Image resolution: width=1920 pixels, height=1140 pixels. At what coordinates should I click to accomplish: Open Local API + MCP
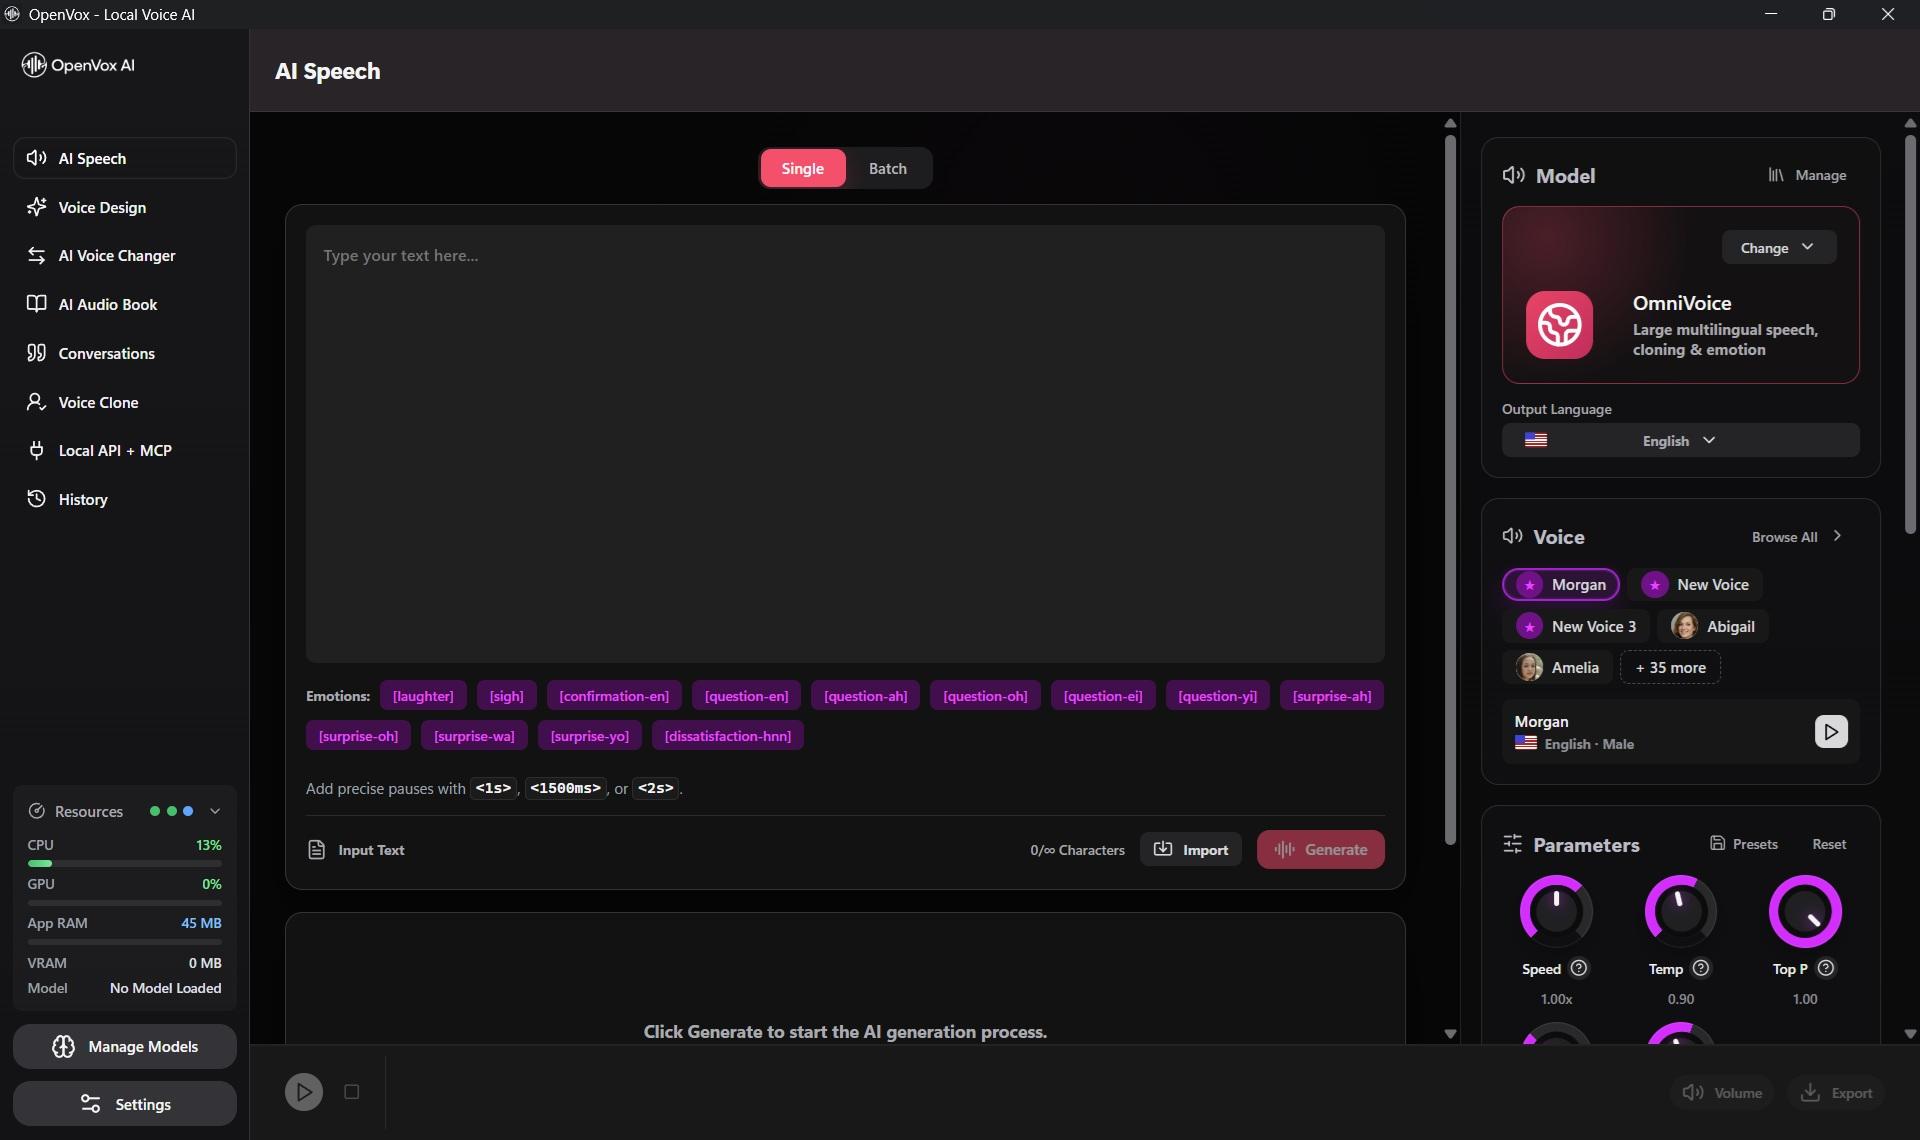[x=125, y=450]
